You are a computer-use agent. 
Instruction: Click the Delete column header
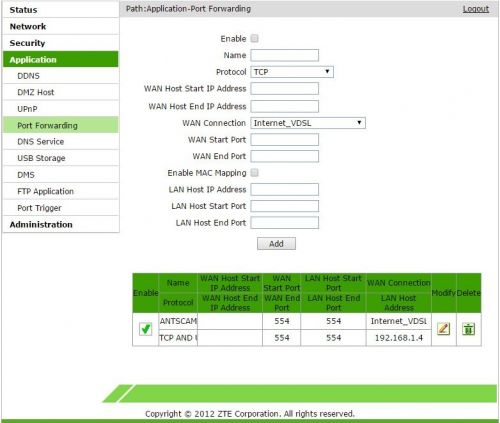coord(469,293)
